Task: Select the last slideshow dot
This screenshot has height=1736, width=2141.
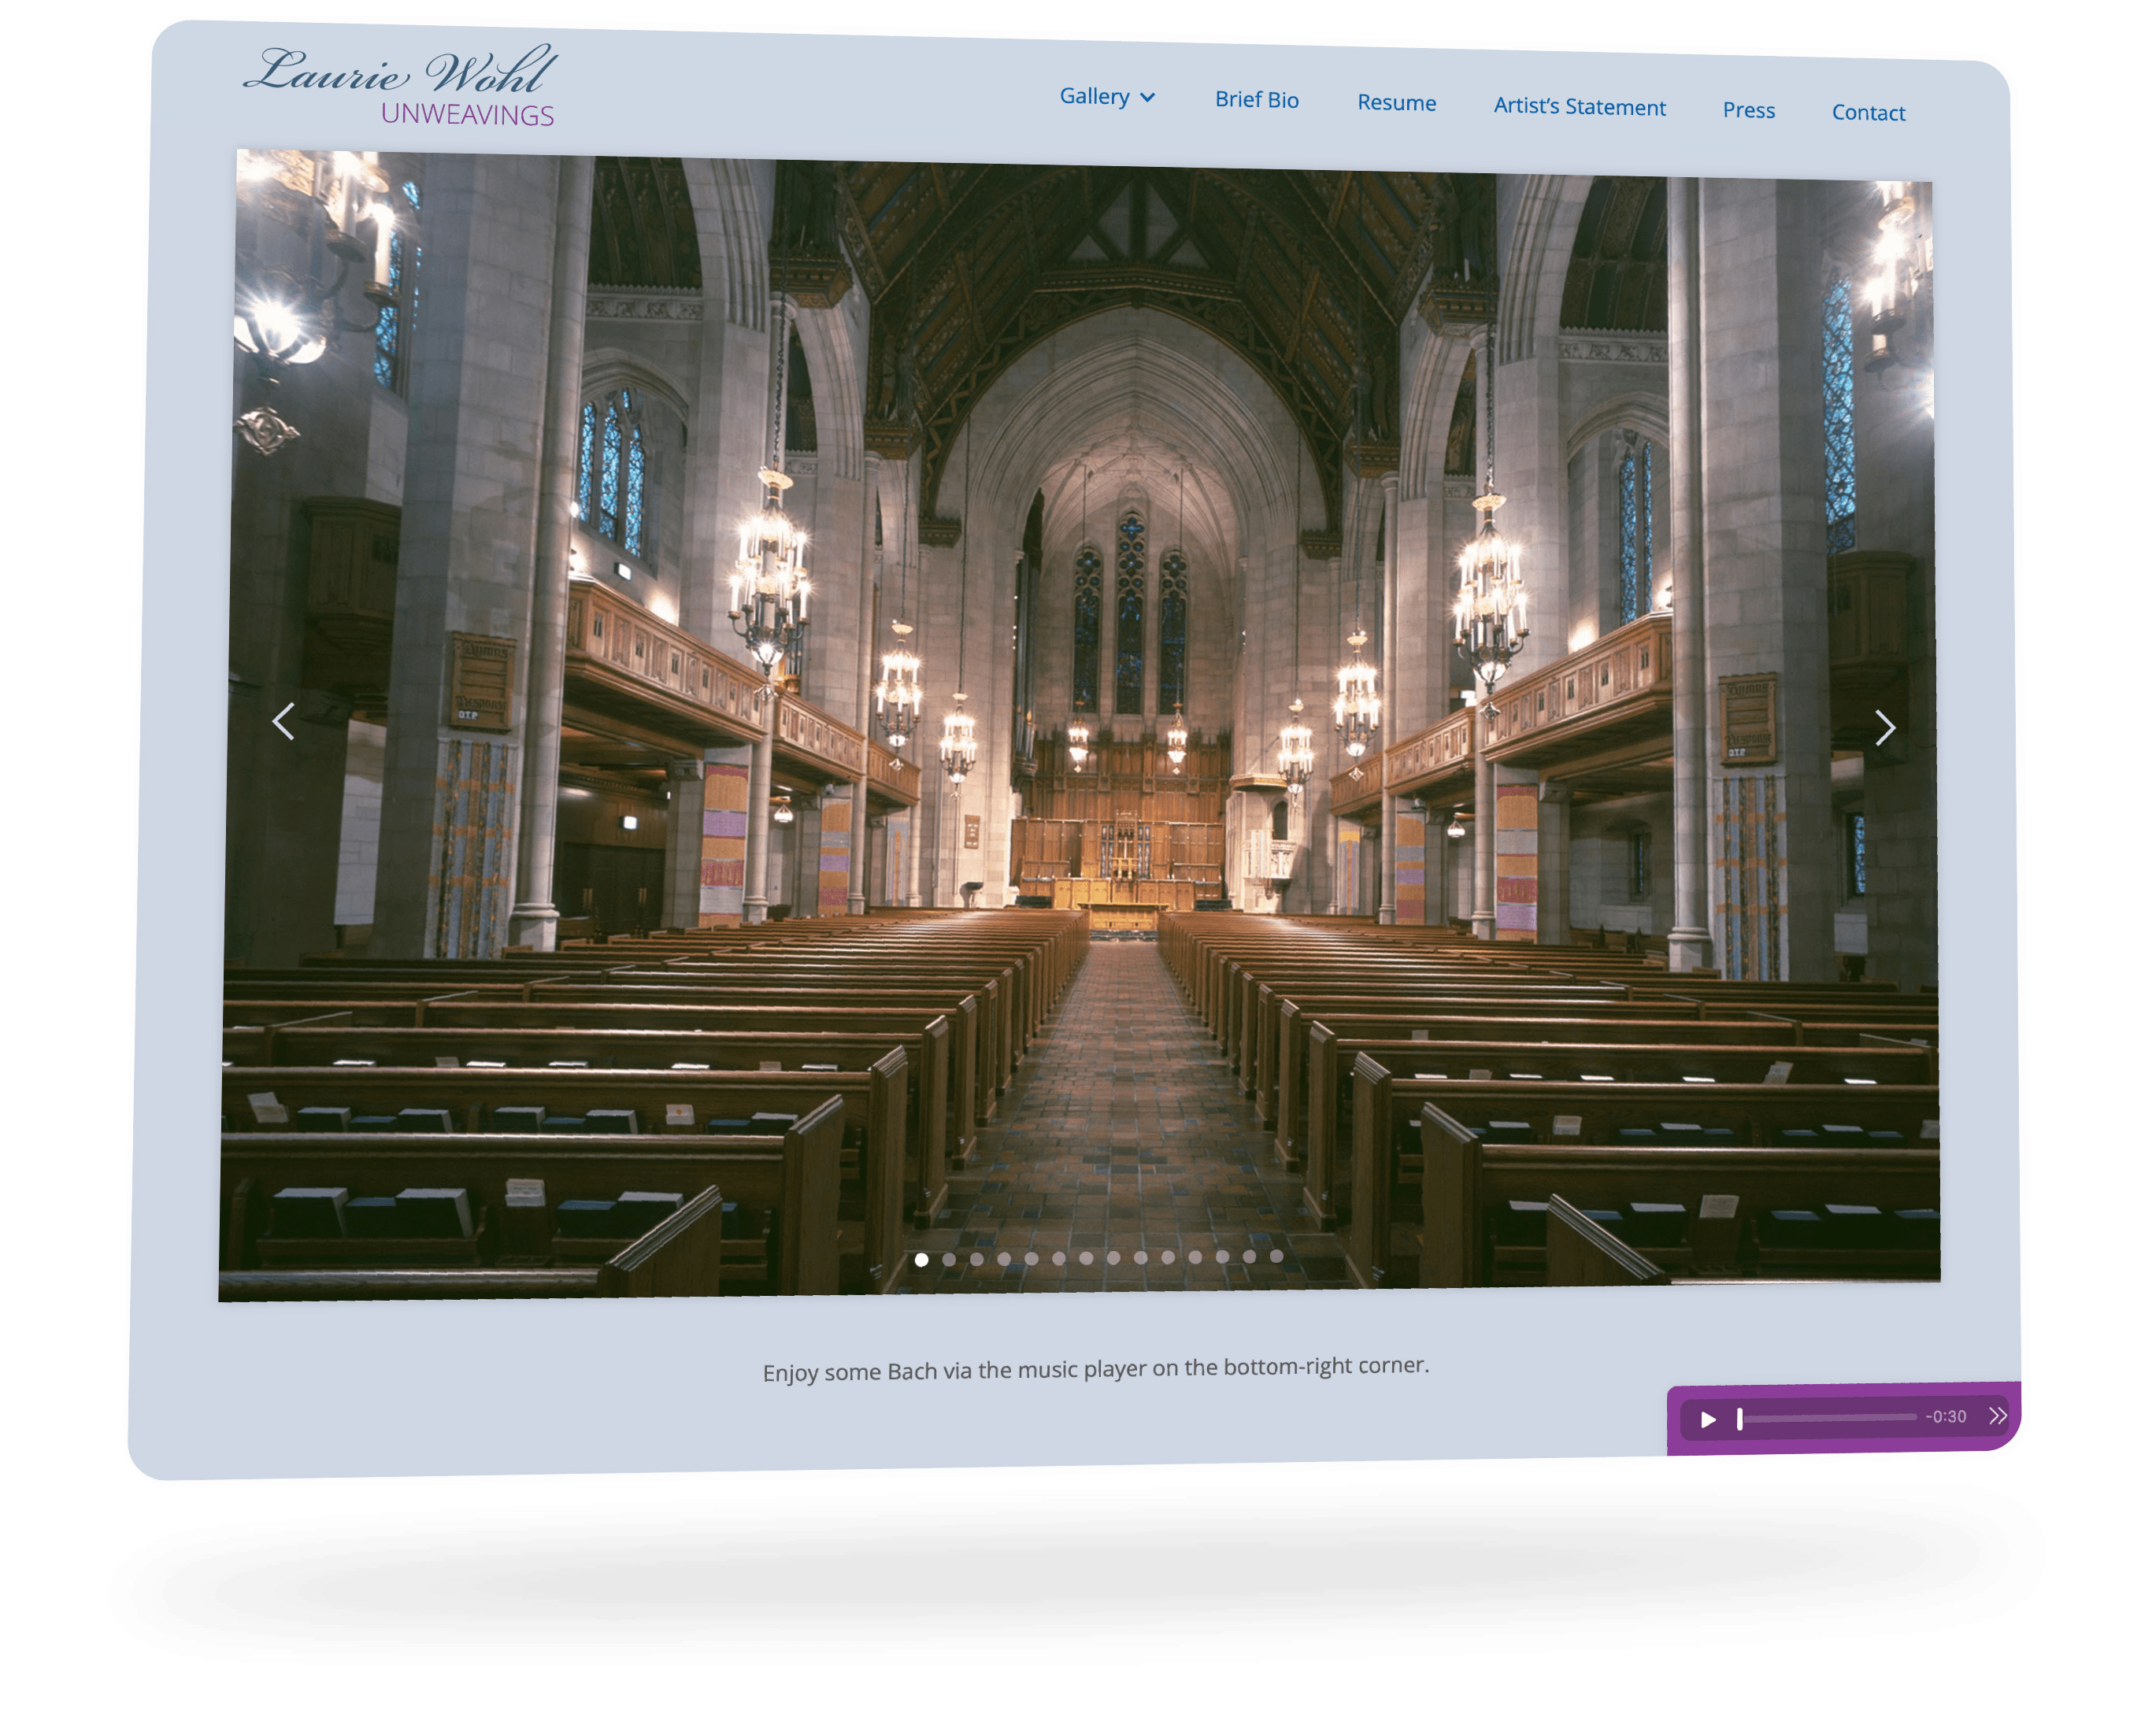Action: click(1276, 1256)
